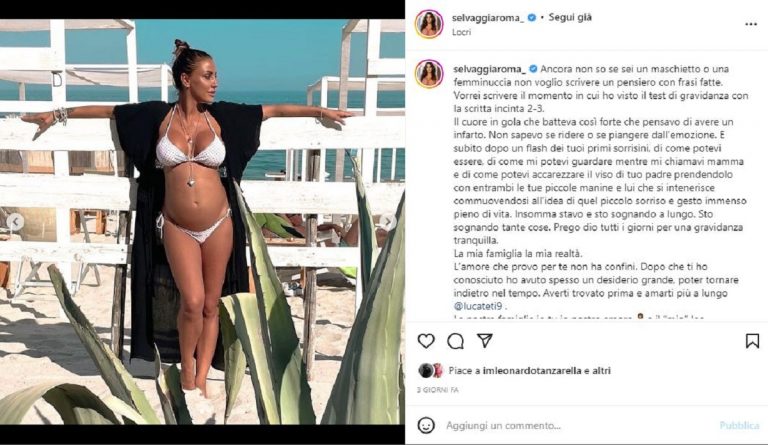Open the Locri location link
The height and width of the screenshot is (445, 768).
point(461,32)
